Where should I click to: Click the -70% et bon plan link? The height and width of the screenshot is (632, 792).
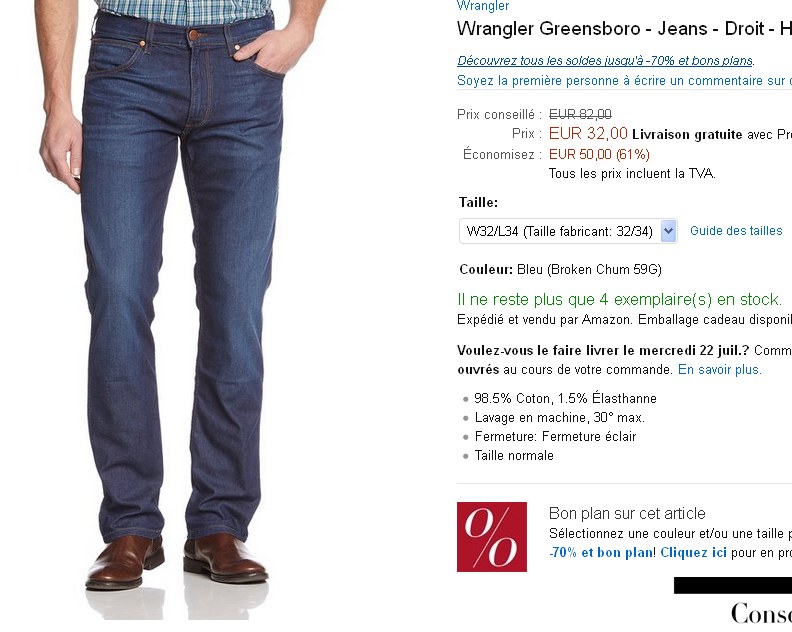tap(601, 553)
